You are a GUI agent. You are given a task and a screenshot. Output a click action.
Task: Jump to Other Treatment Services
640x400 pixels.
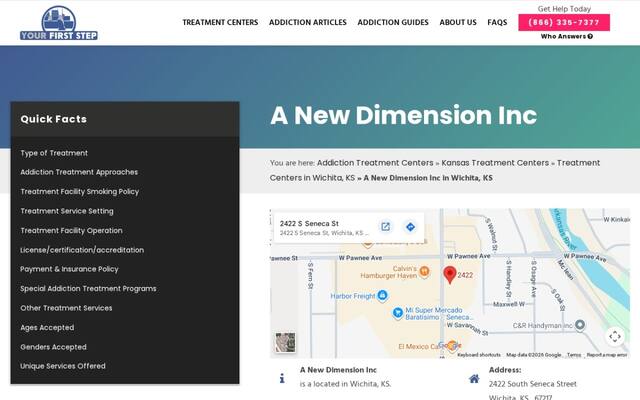point(66,308)
